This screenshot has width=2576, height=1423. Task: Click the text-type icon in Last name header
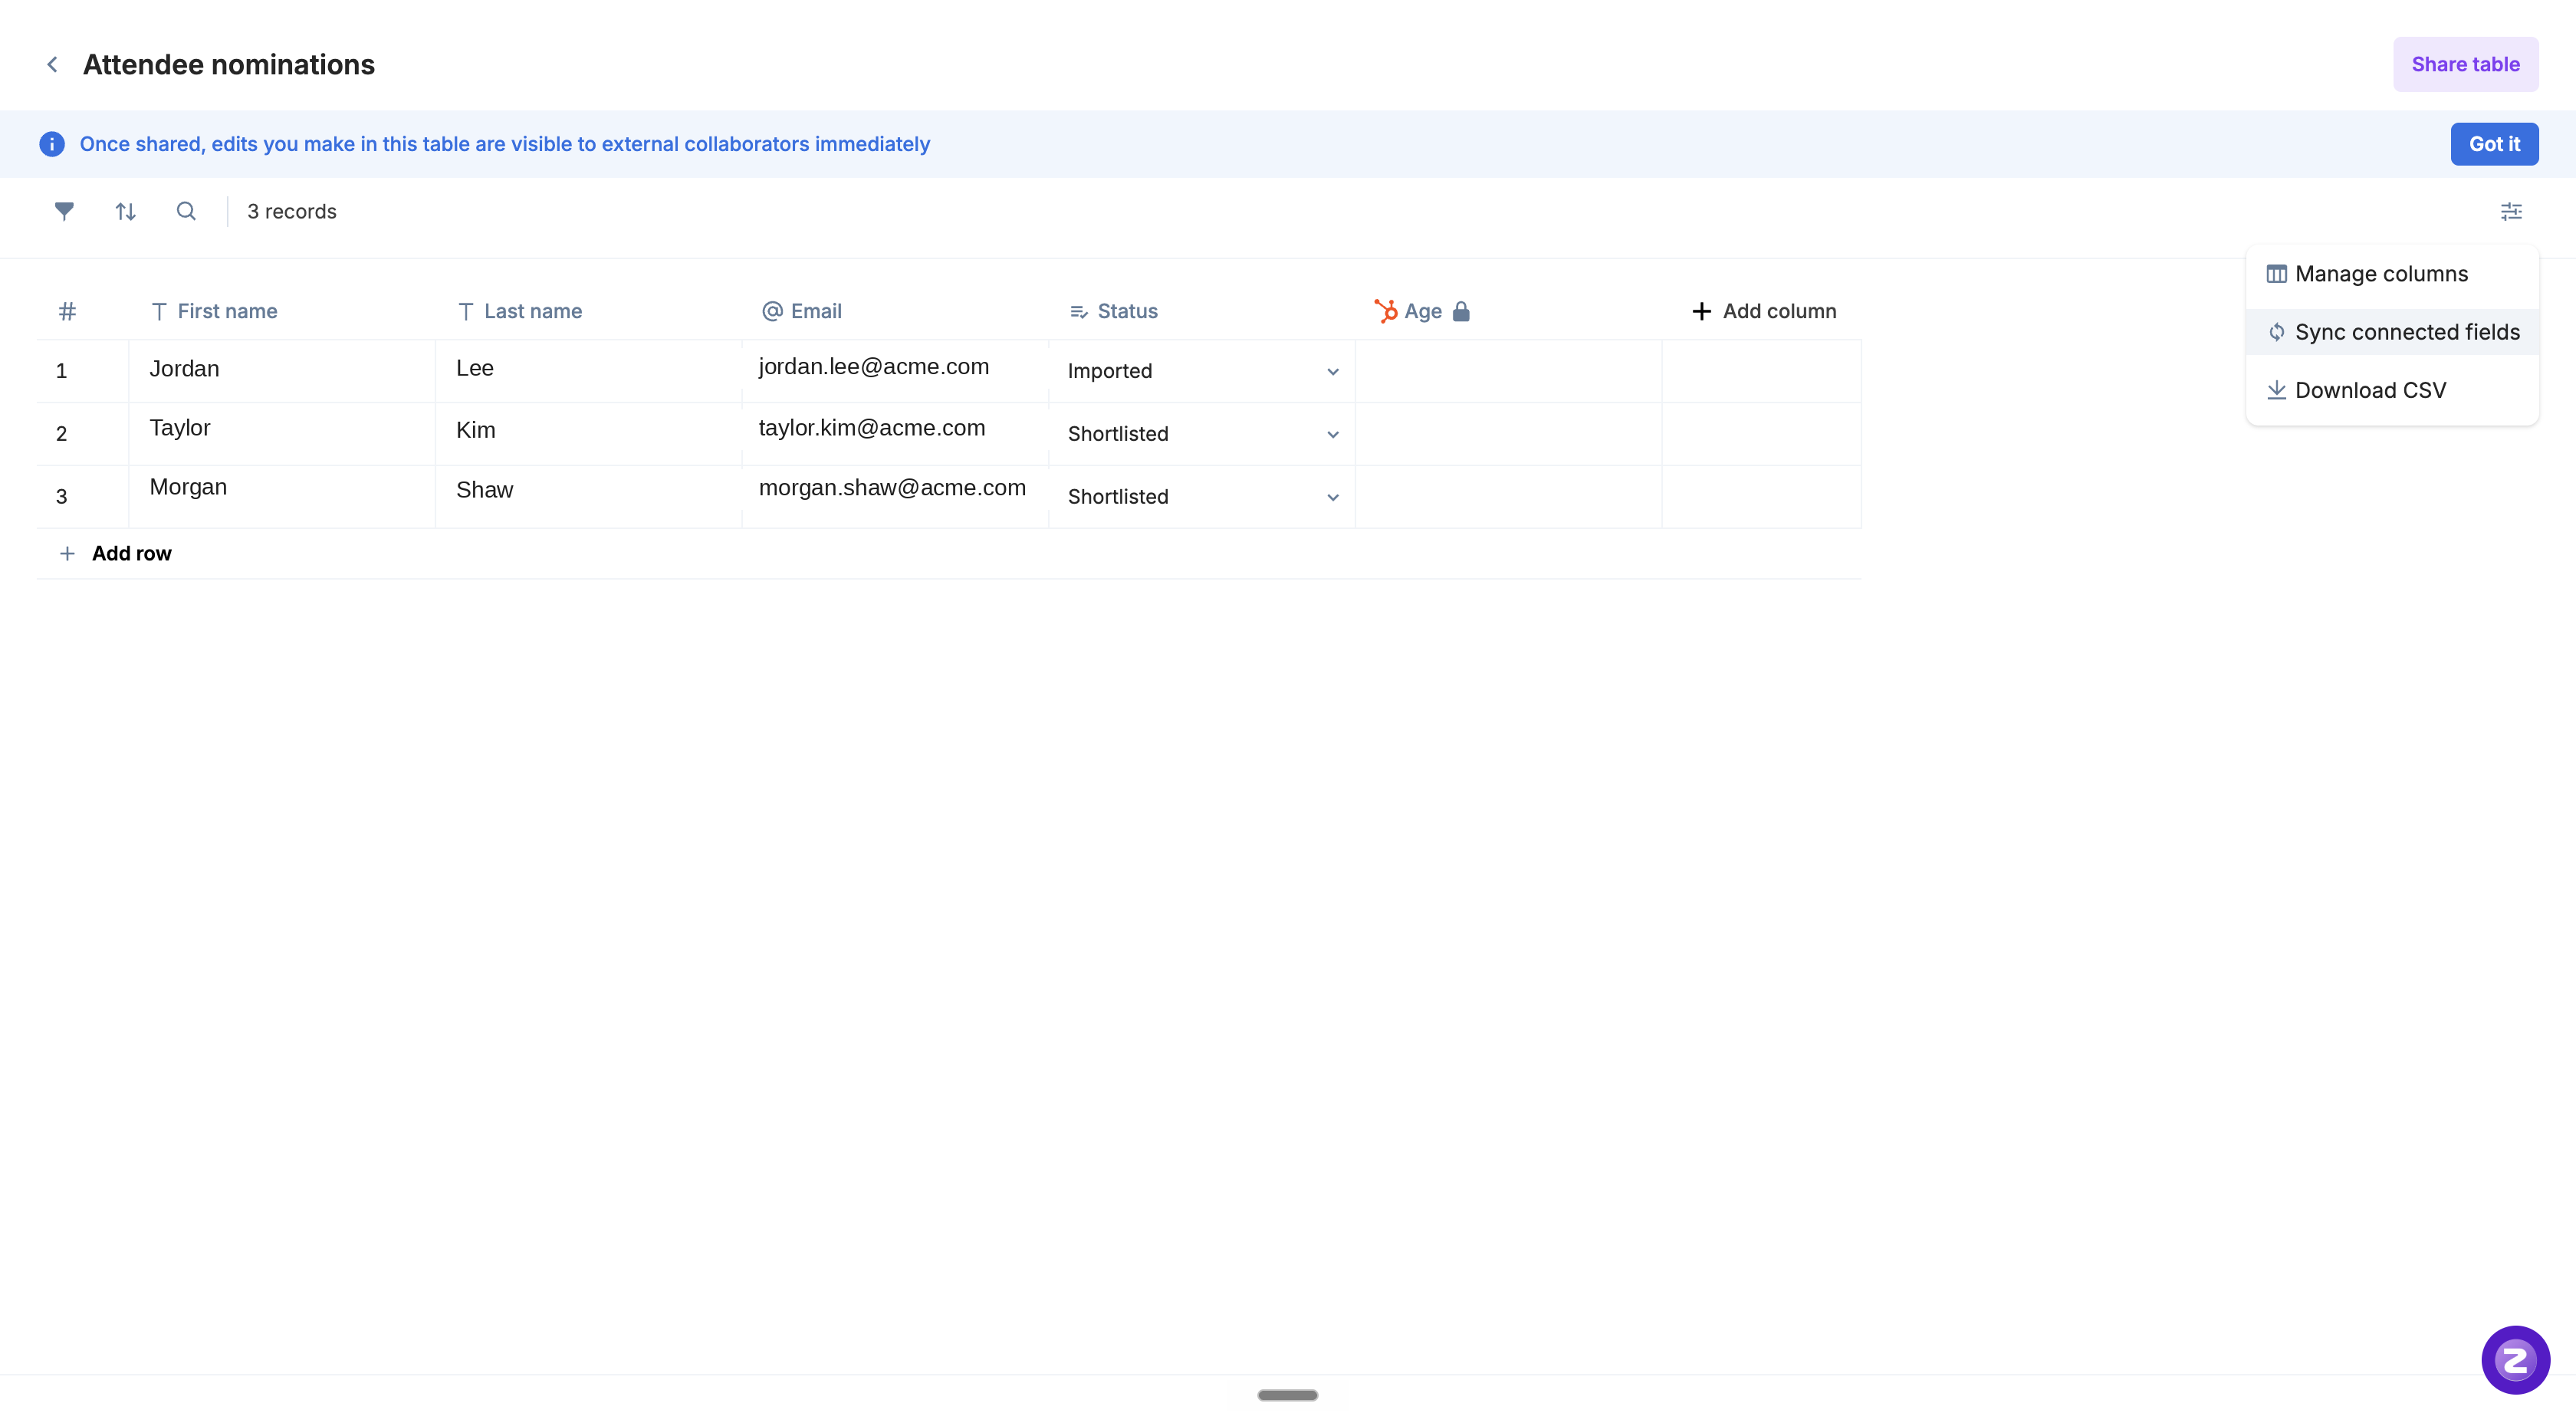(x=465, y=311)
